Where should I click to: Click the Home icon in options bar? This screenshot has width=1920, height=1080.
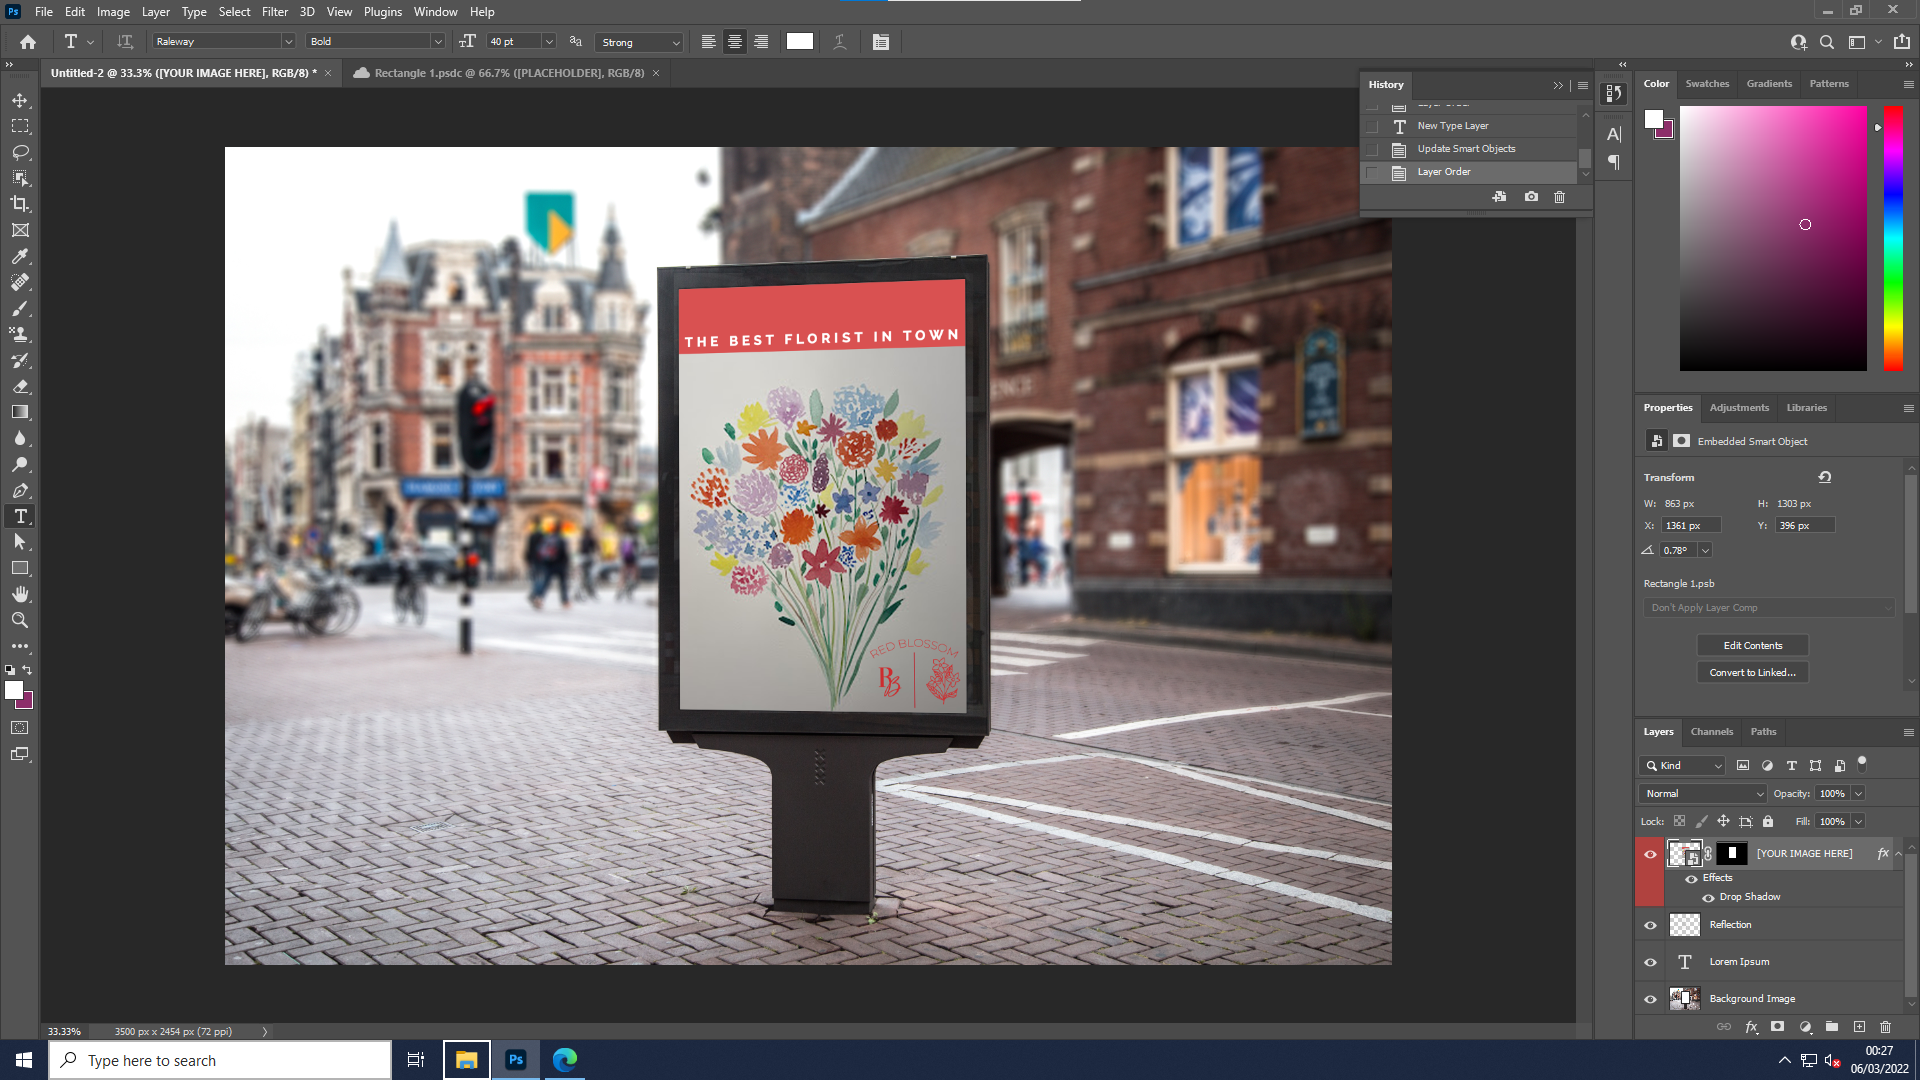(28, 42)
